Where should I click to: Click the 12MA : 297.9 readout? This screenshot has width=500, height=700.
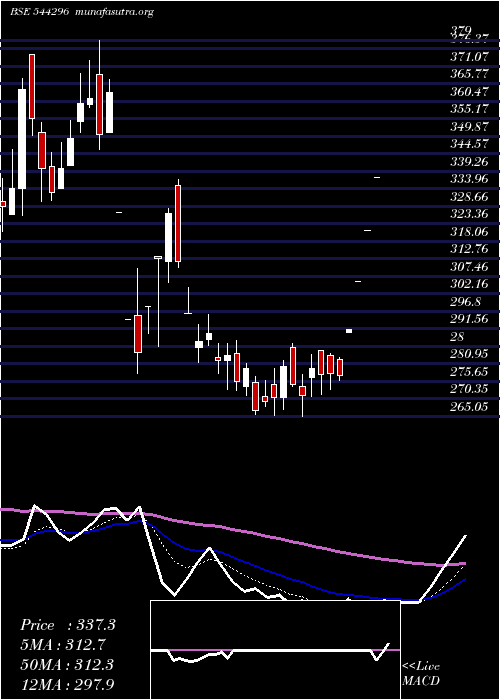(x=67, y=684)
